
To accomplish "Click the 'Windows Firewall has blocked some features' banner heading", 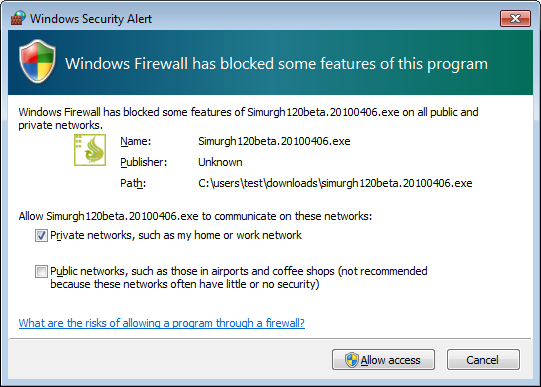I will pyautogui.click(x=276, y=64).
